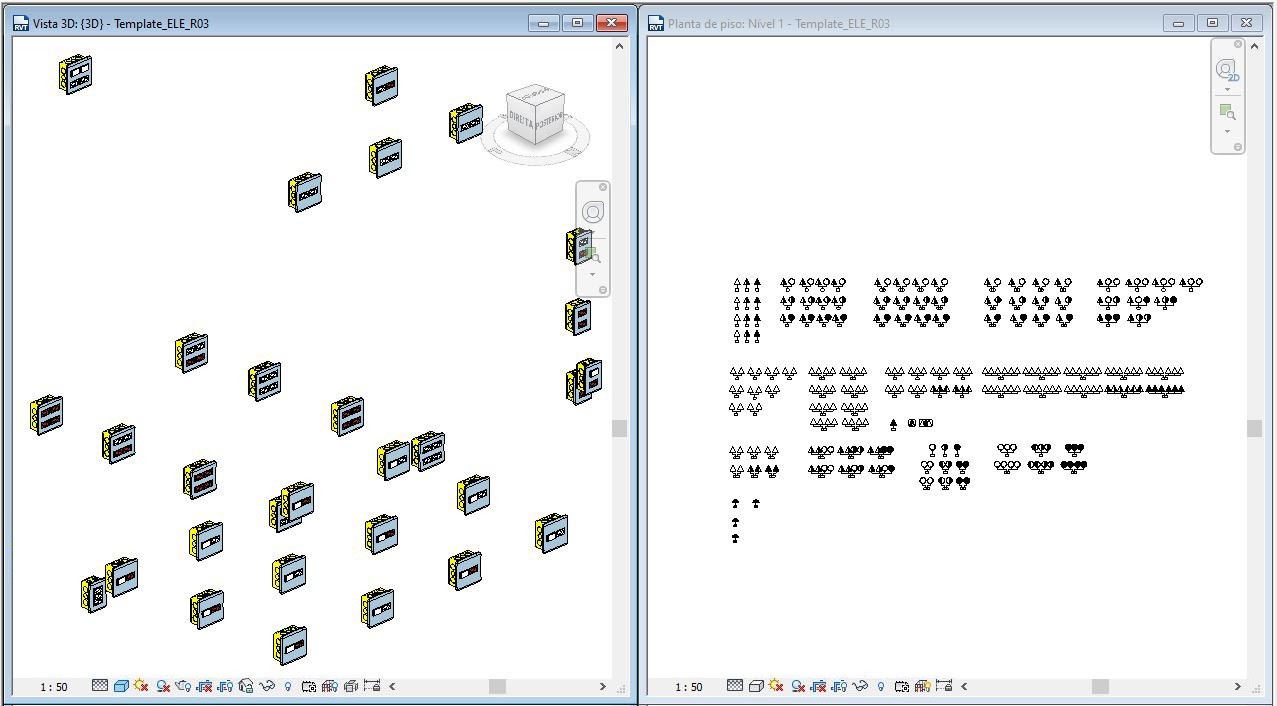Highlight Displacement Sets in 3D view

point(350,686)
